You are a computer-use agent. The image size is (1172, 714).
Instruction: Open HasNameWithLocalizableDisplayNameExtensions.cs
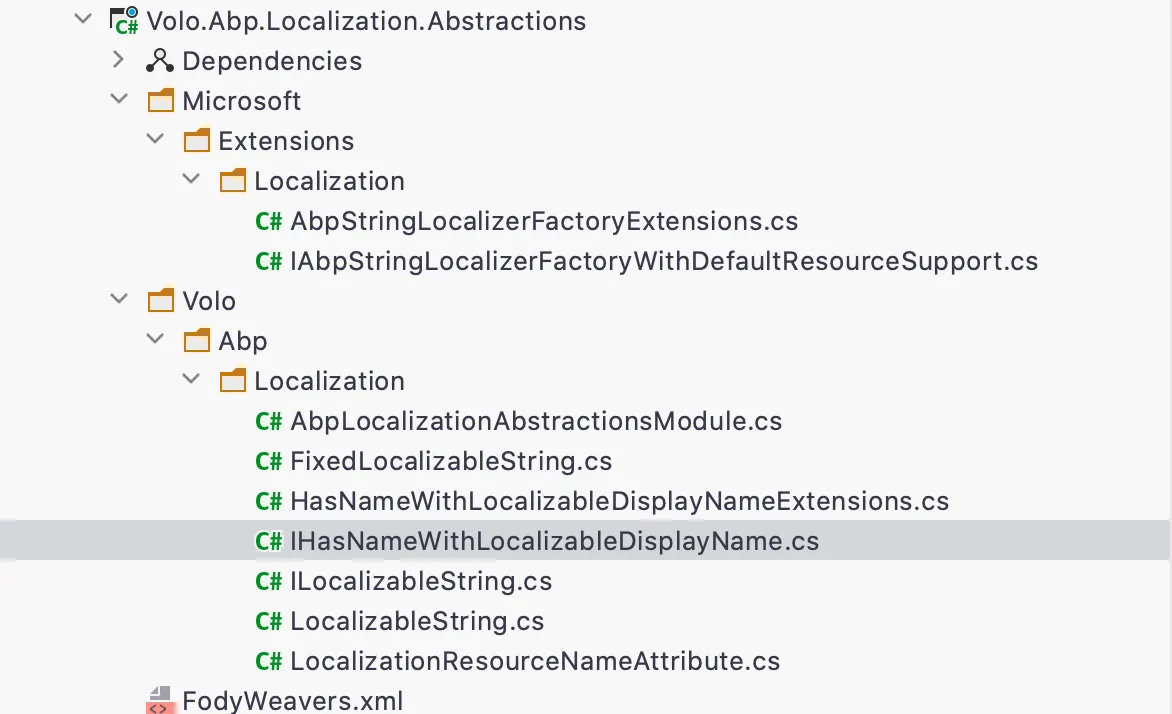click(620, 501)
